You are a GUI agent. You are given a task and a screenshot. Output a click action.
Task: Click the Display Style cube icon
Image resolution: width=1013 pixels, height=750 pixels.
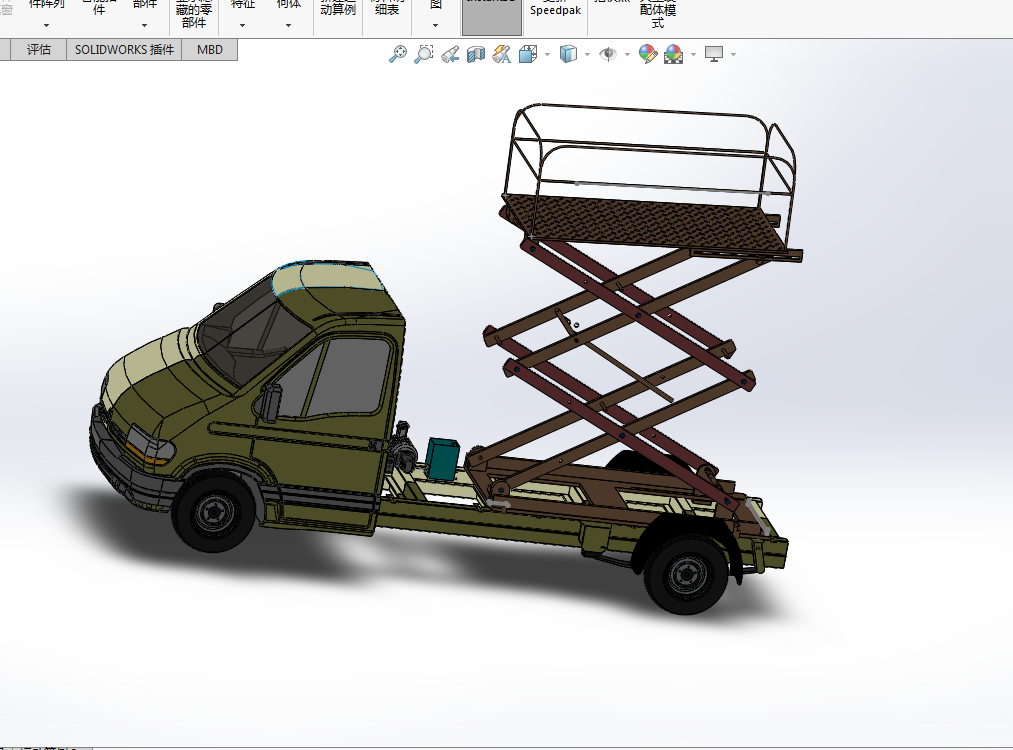568,55
